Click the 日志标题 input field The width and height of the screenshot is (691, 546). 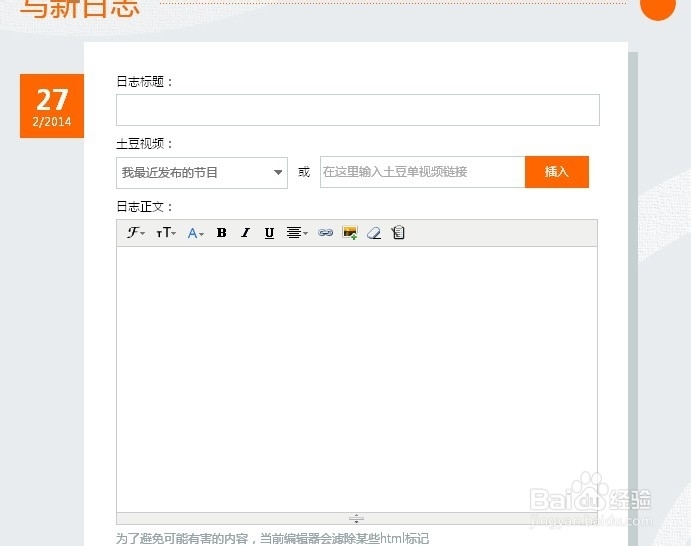358,110
